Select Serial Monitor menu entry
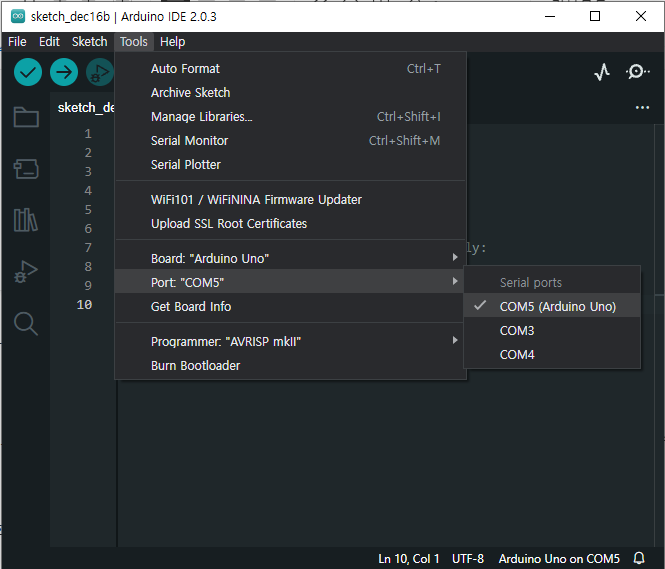The image size is (665, 569). tap(291, 140)
